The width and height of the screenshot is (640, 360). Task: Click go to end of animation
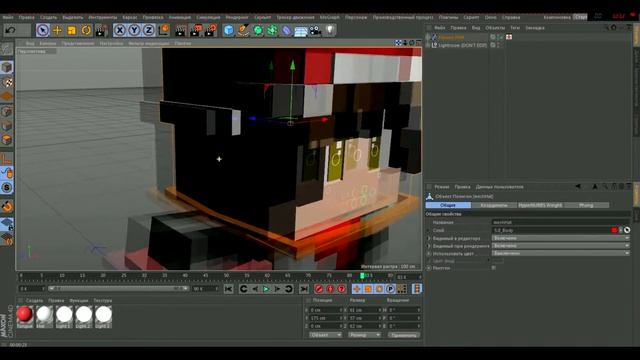[x=304, y=289]
